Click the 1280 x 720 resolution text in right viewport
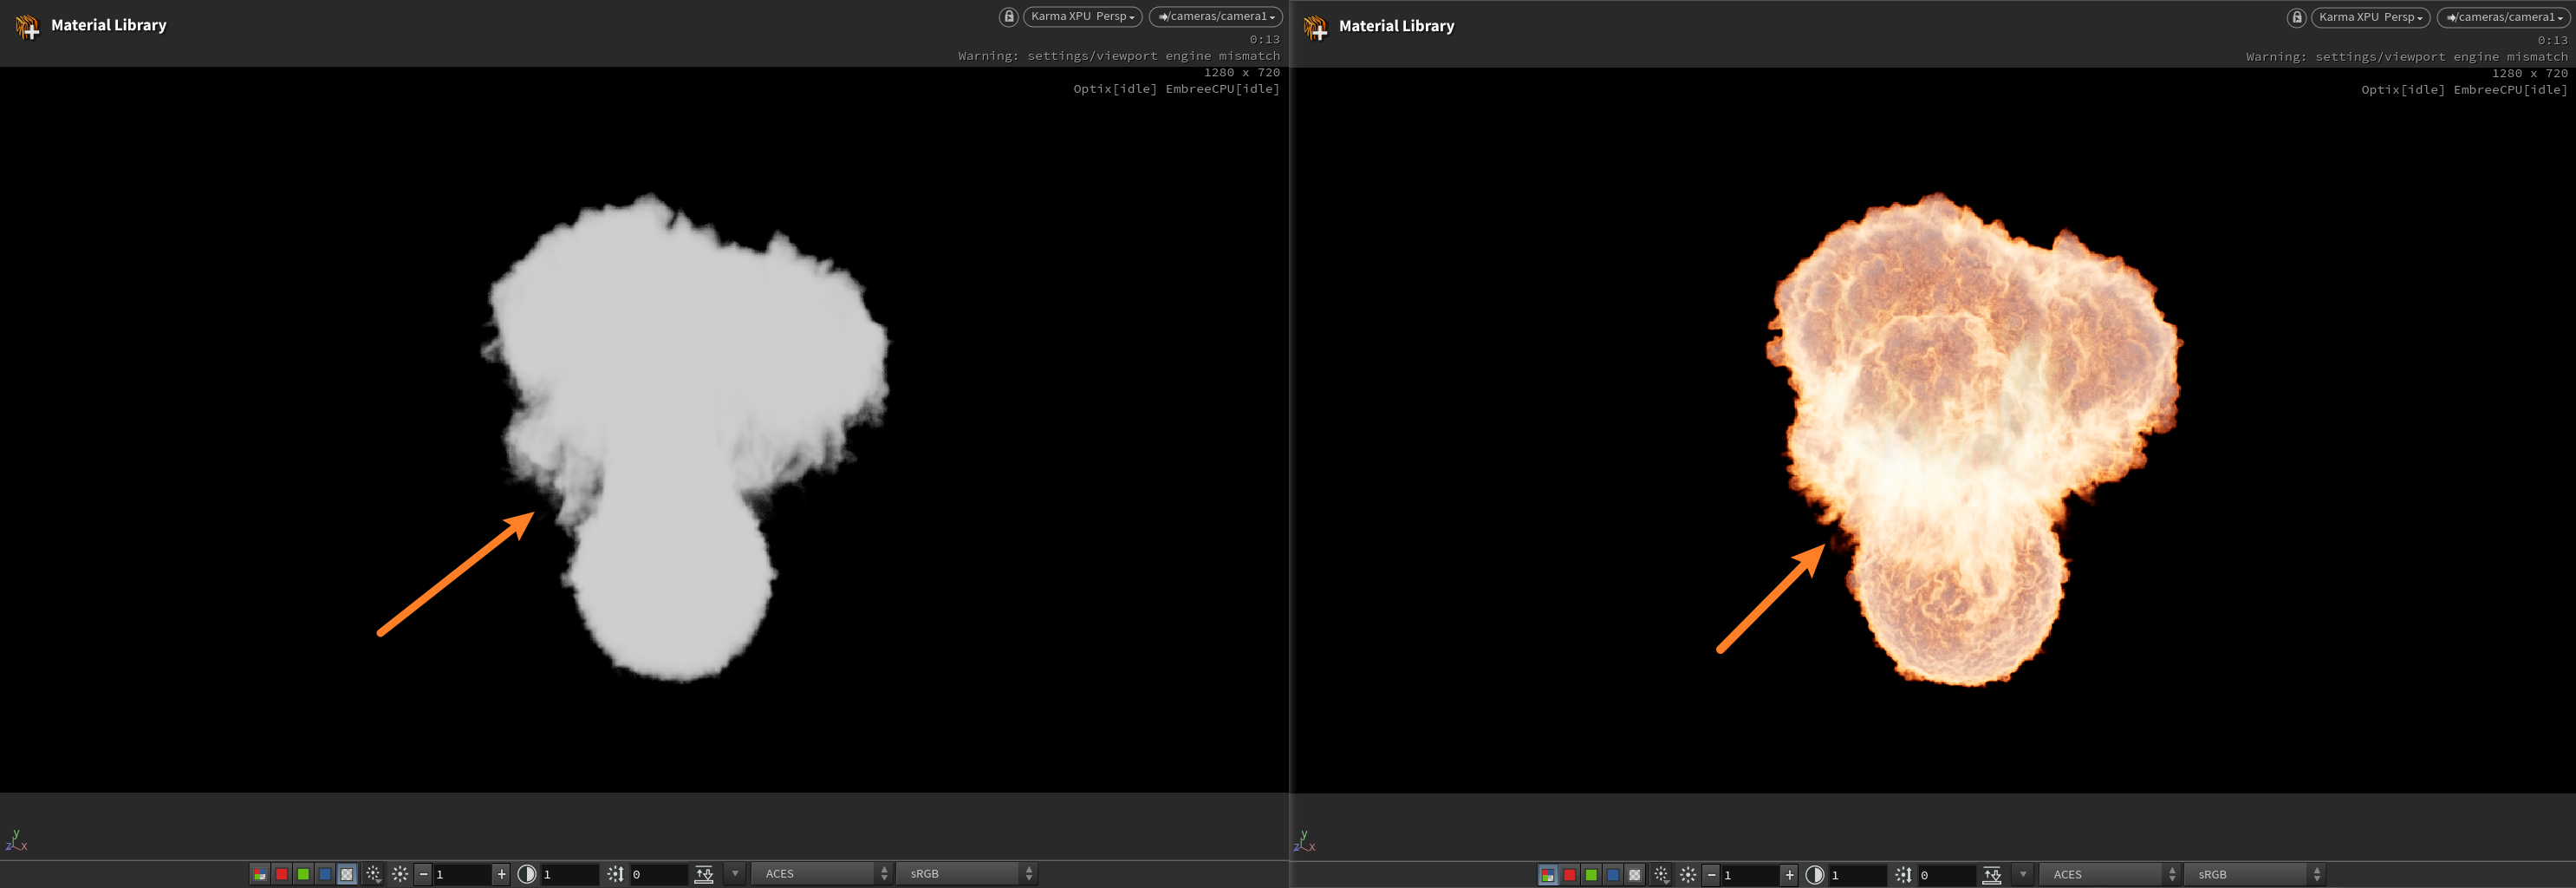Image resolution: width=2576 pixels, height=888 pixels. click(x=2530, y=73)
